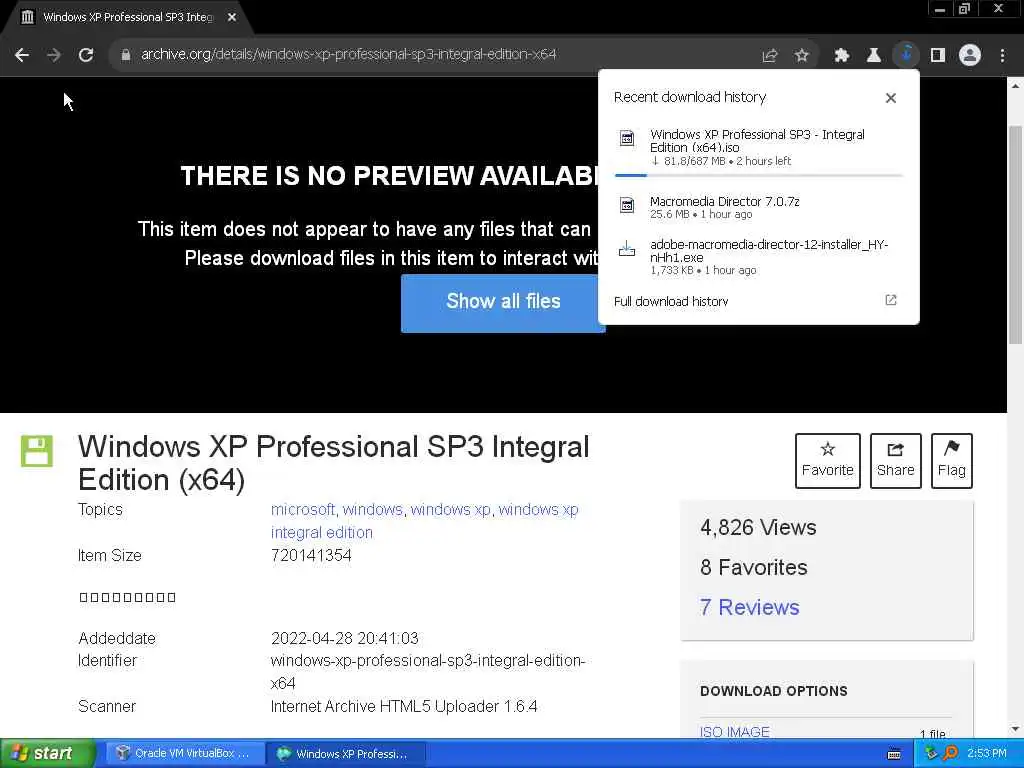1024x768 pixels.
Task: Open the microsoft topic link
Action: click(302, 509)
